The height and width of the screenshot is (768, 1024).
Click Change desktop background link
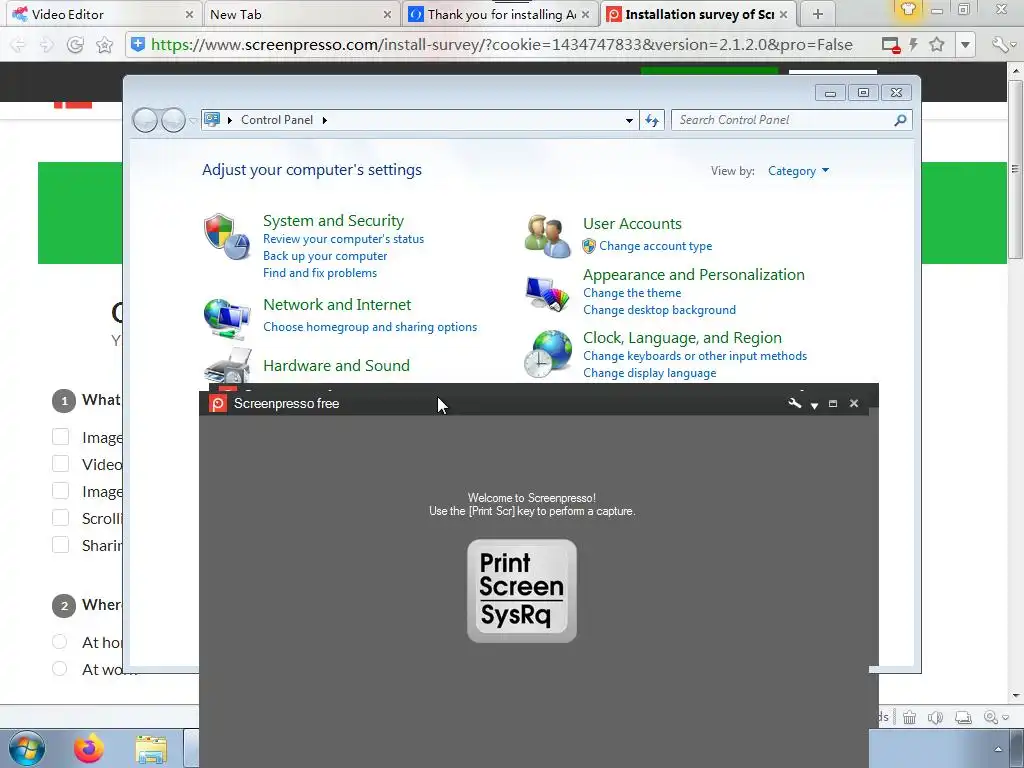pyautogui.click(x=660, y=310)
